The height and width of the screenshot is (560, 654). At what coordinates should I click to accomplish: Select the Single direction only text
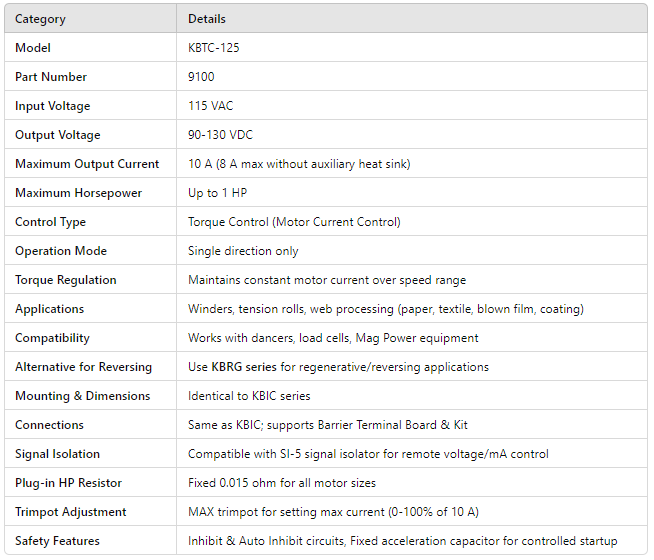(243, 251)
